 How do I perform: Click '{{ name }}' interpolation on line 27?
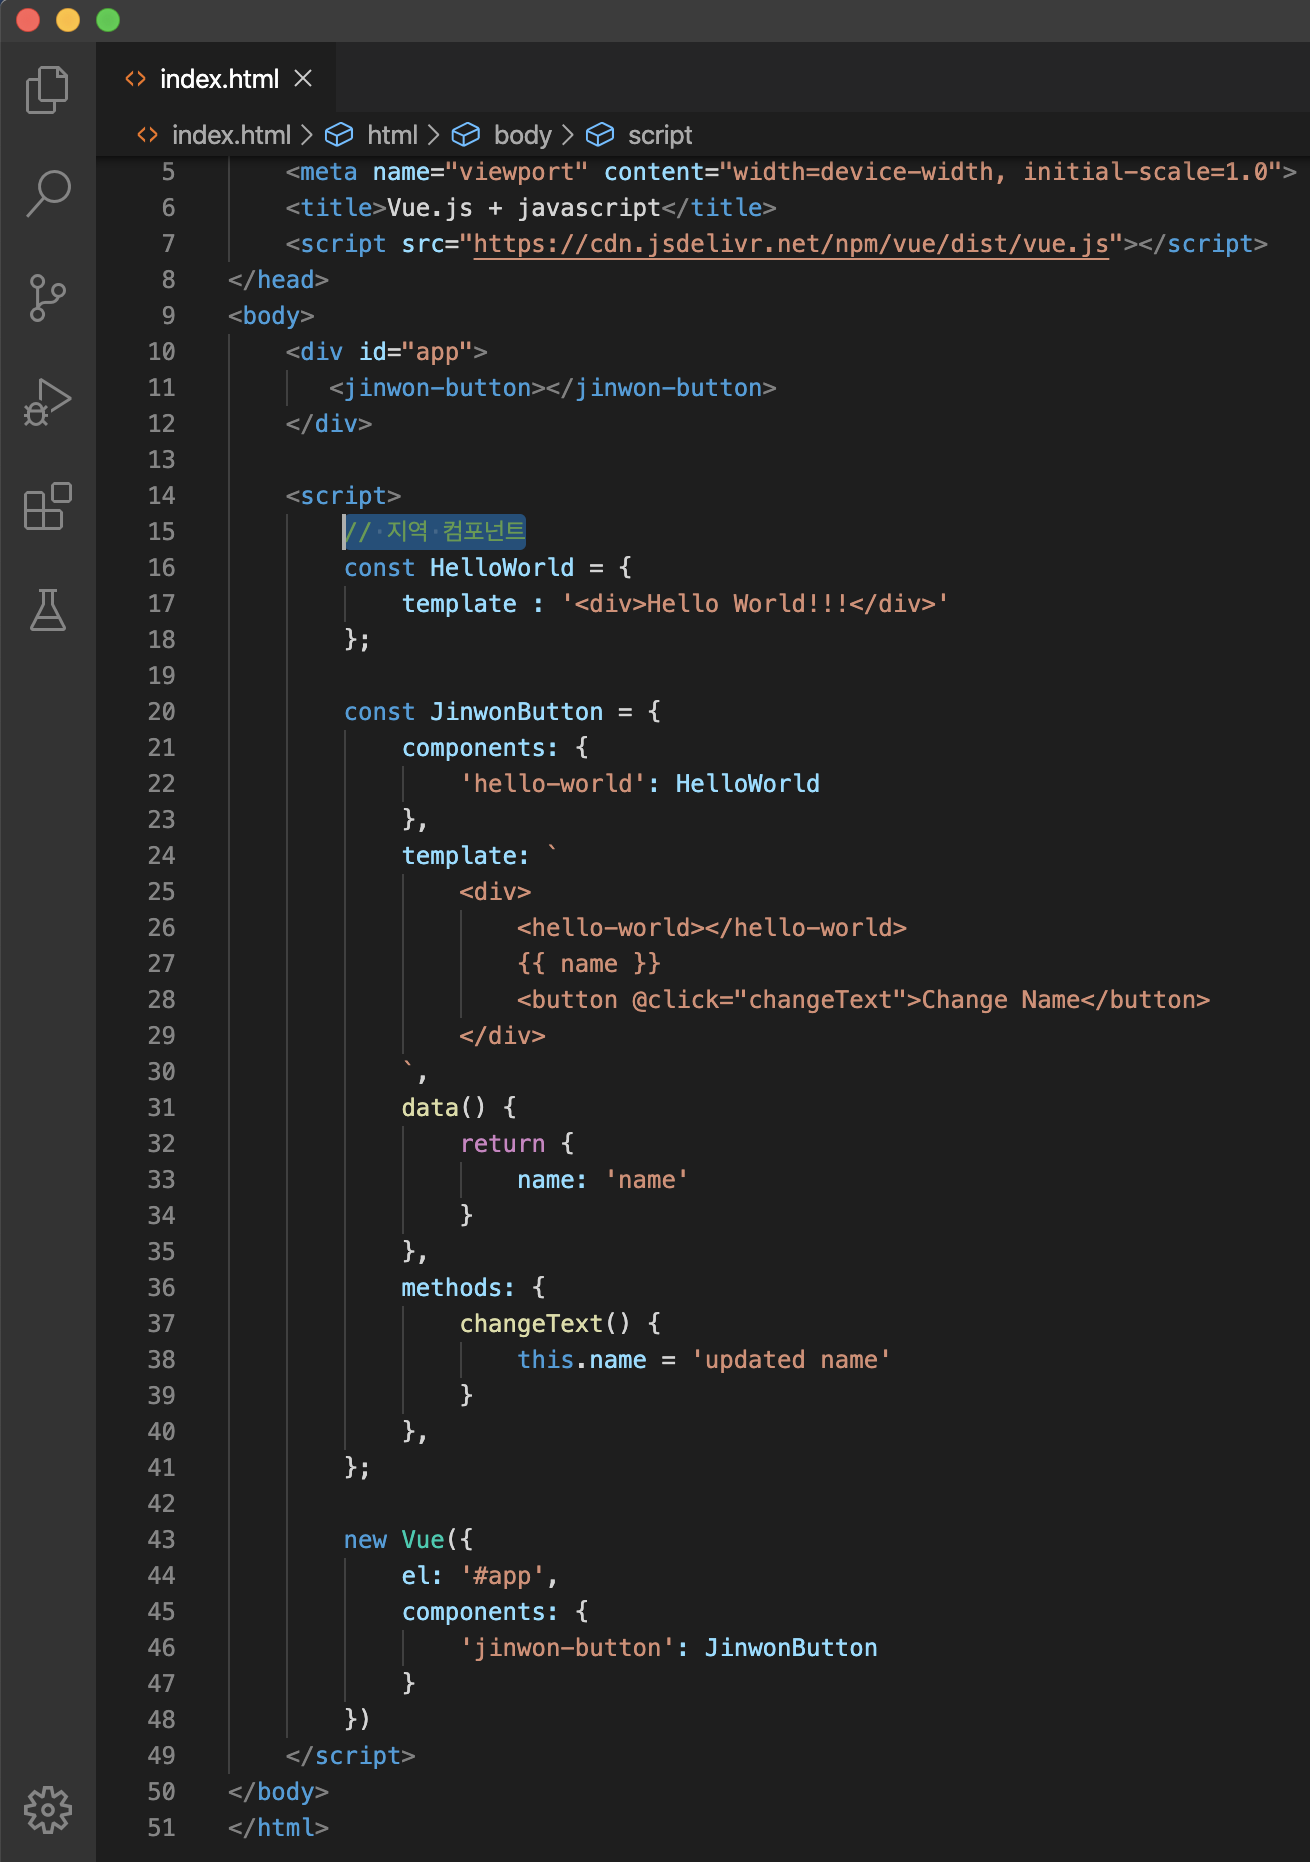[x=589, y=964]
